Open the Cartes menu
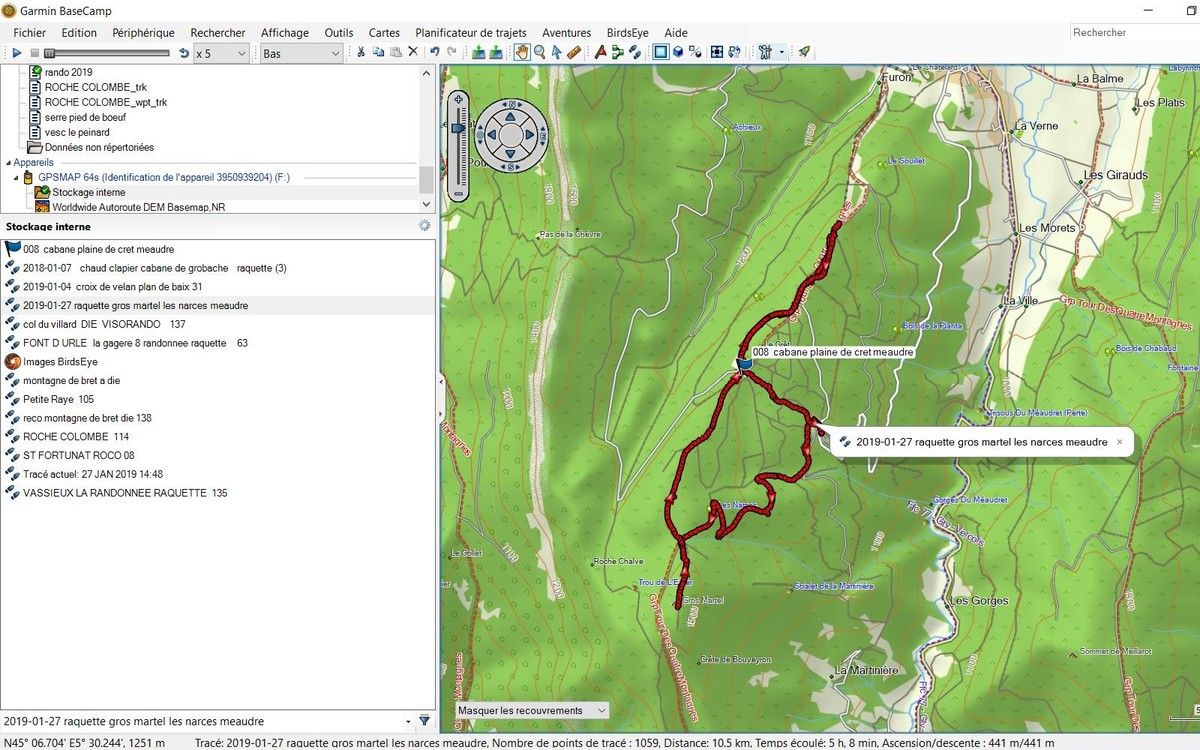The height and width of the screenshot is (750, 1200). (x=384, y=32)
